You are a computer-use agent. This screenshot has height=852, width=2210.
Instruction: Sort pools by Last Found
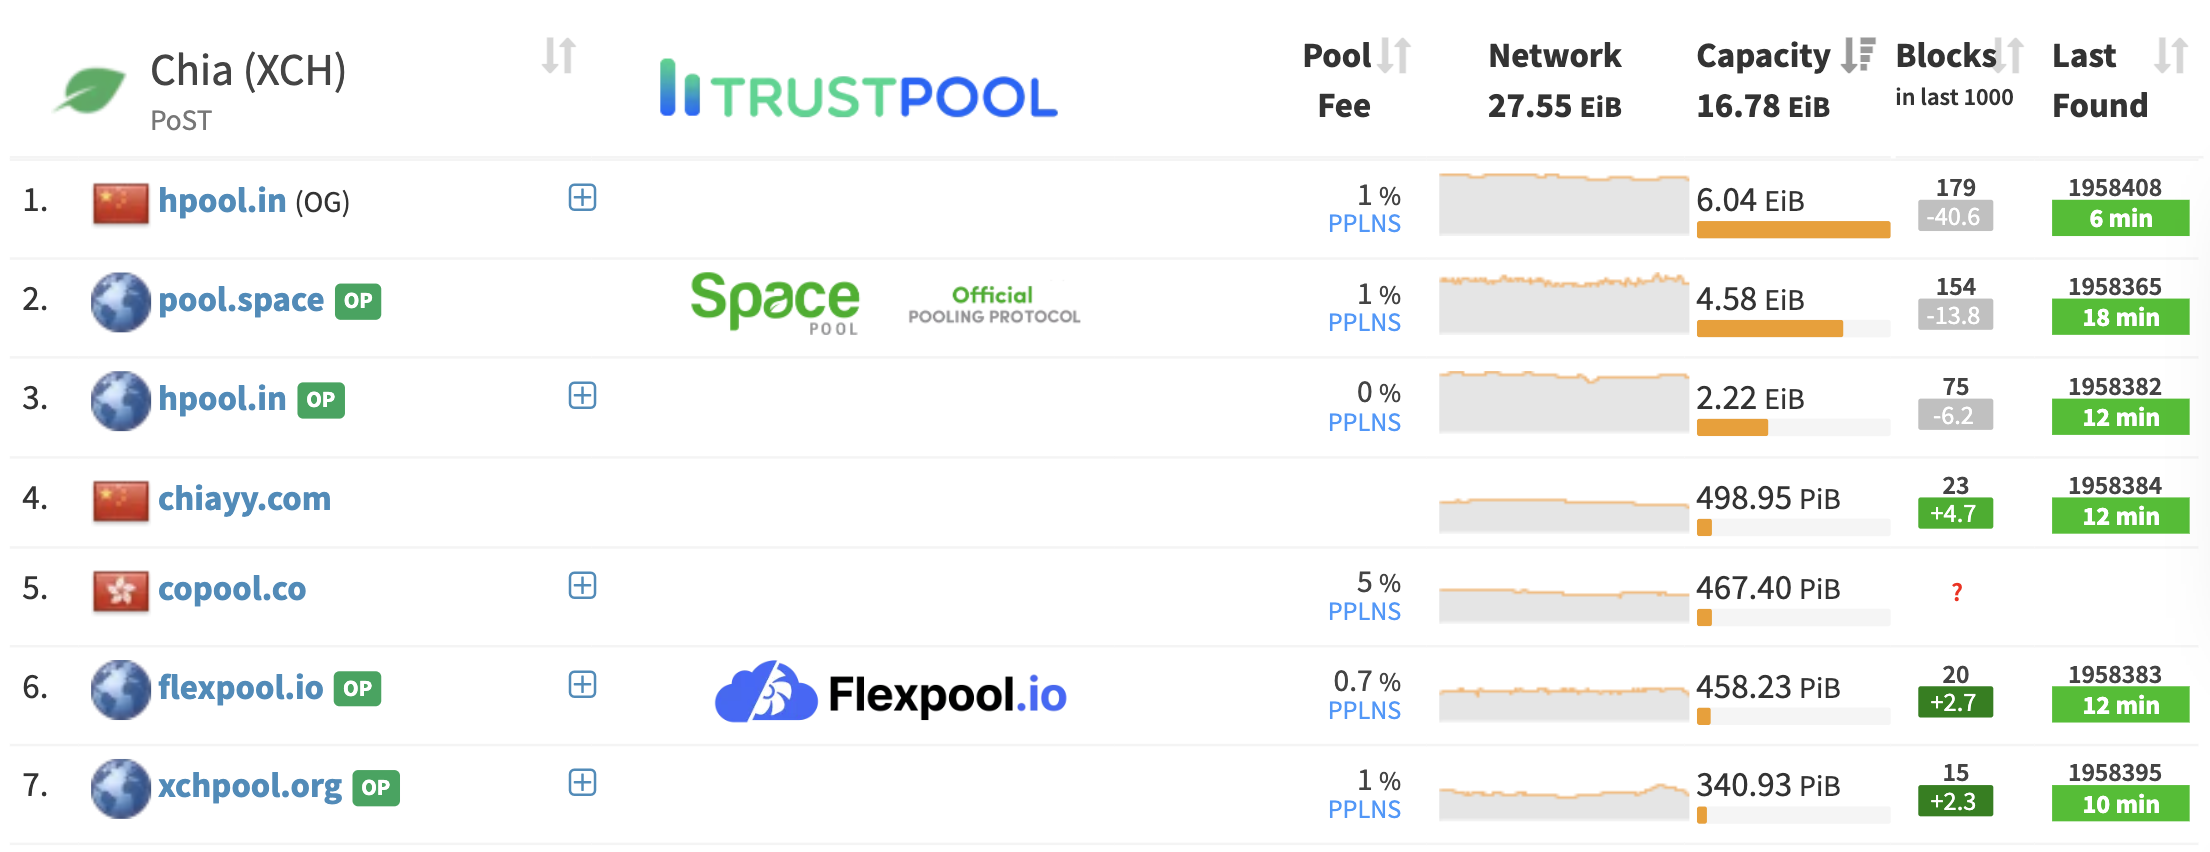[2171, 56]
